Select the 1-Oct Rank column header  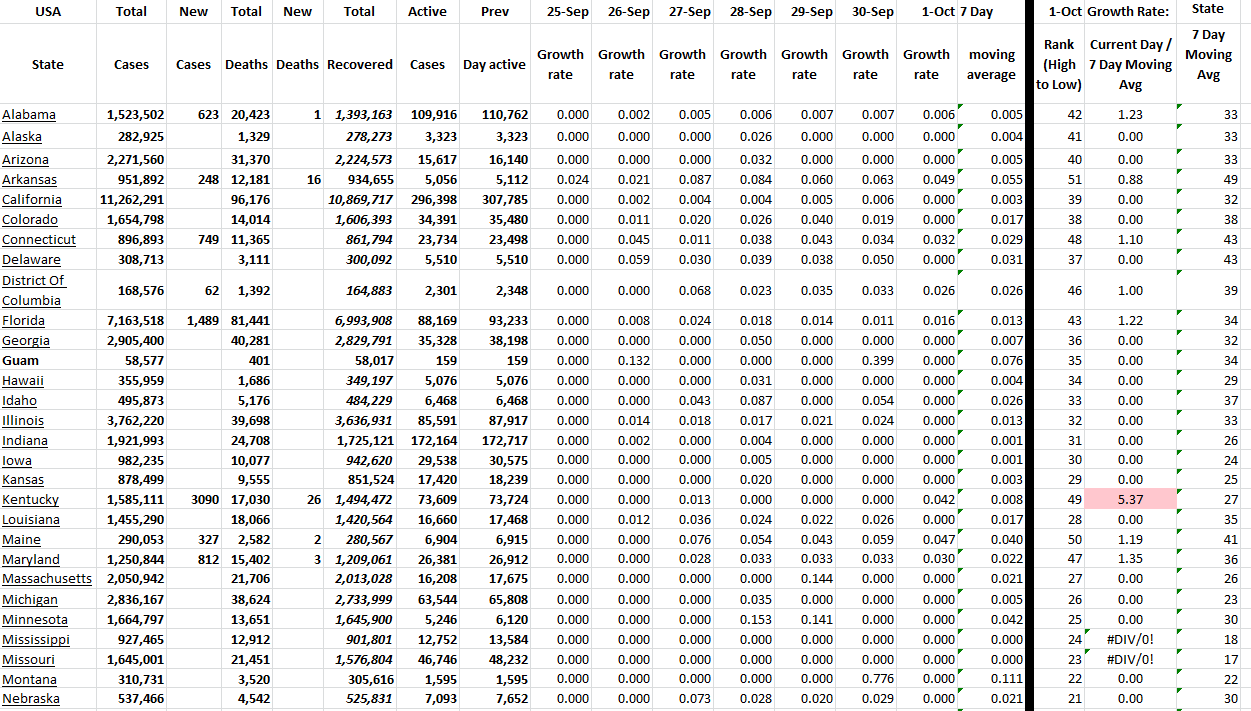point(1059,64)
